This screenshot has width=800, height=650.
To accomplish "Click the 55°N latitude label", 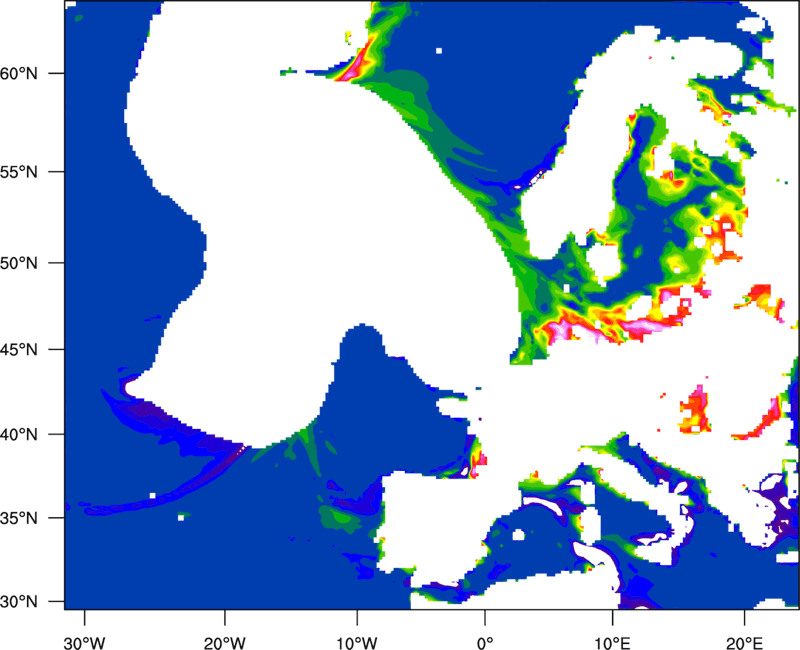I will pos(19,172).
